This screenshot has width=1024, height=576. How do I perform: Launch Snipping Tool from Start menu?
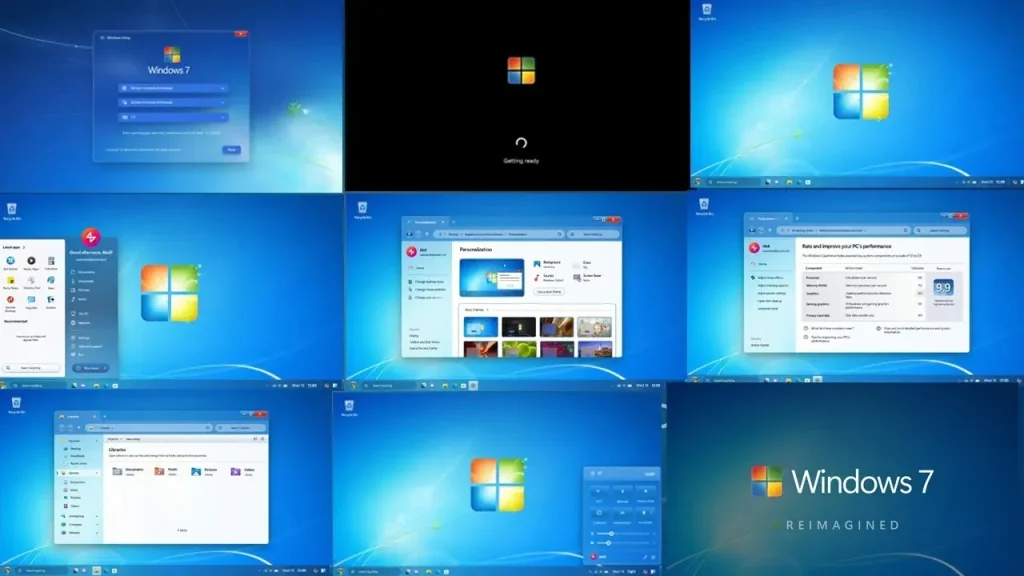click(31, 283)
